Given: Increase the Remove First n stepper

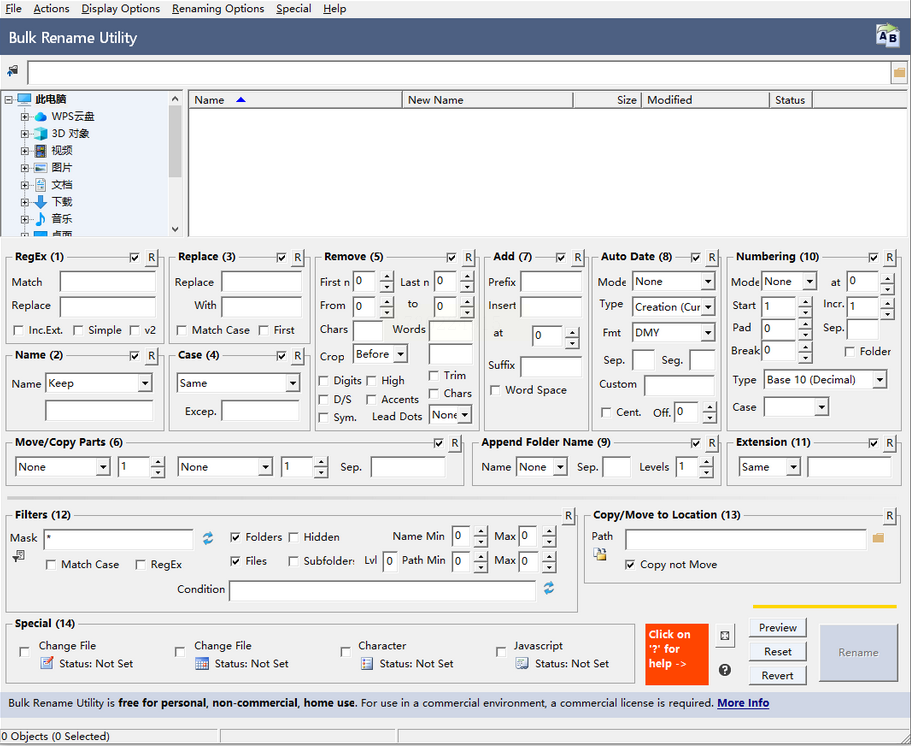Looking at the screenshot, I should (x=387, y=277).
